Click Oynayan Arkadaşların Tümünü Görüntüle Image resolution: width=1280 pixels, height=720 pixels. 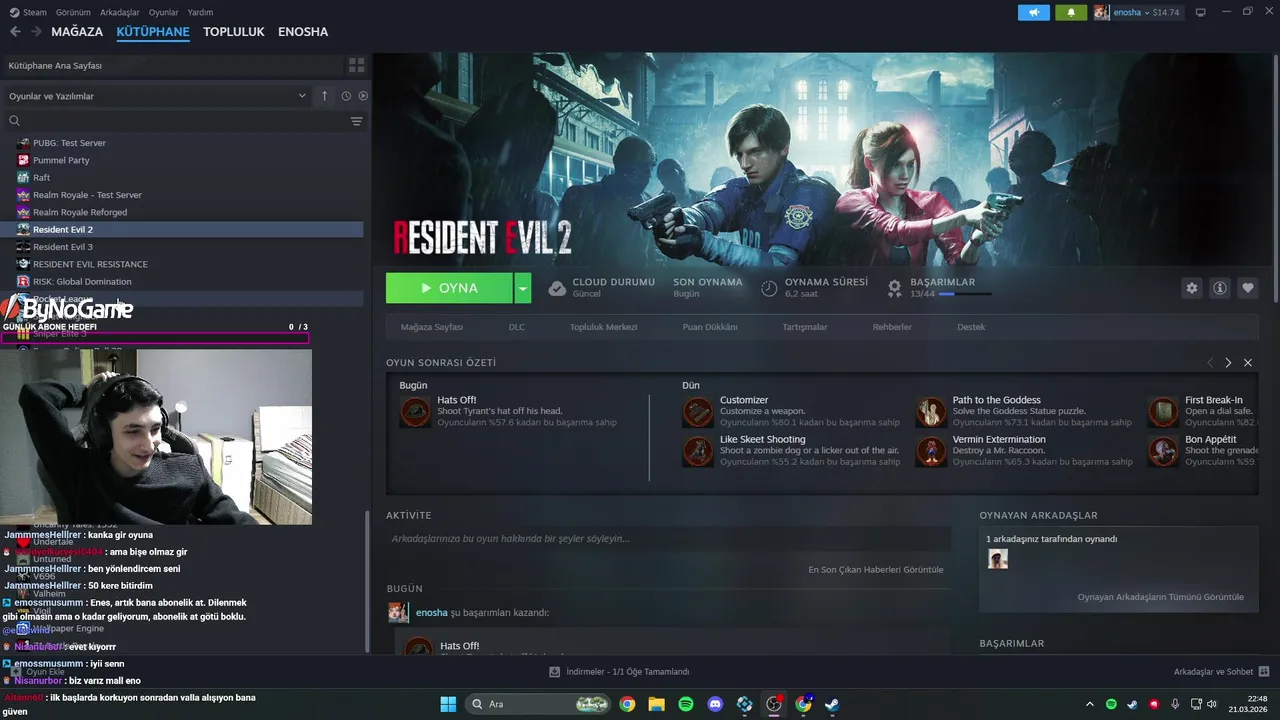click(1161, 597)
